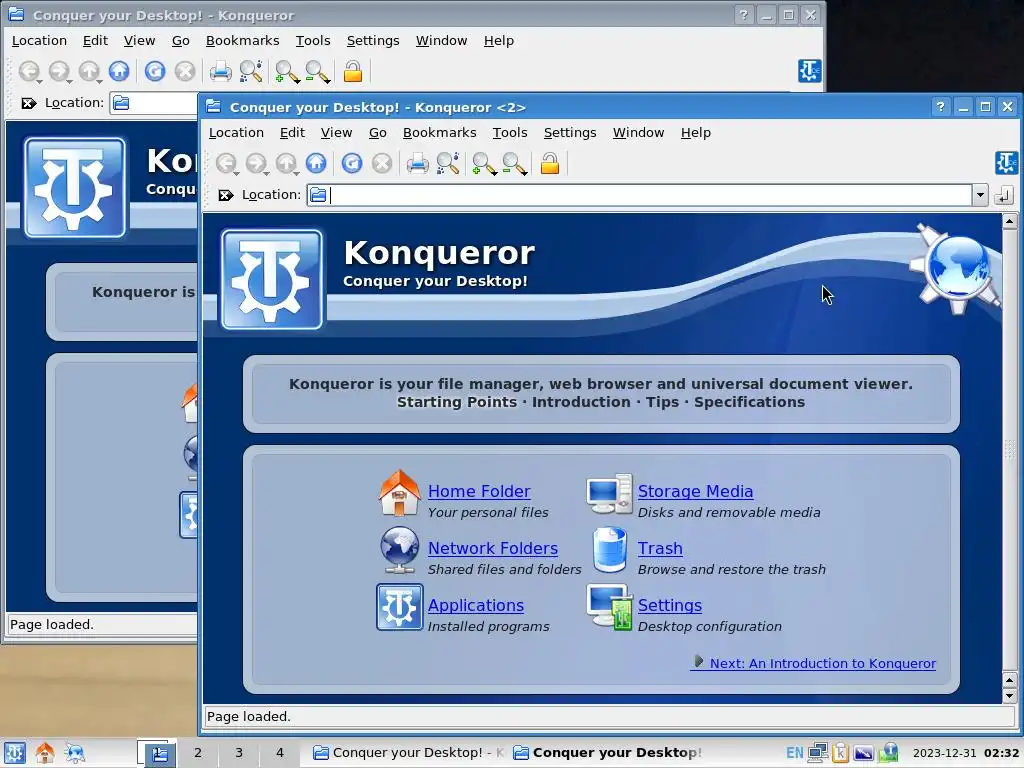Open Find tool in Konqueror <2> toolbar

[x=448, y=163]
